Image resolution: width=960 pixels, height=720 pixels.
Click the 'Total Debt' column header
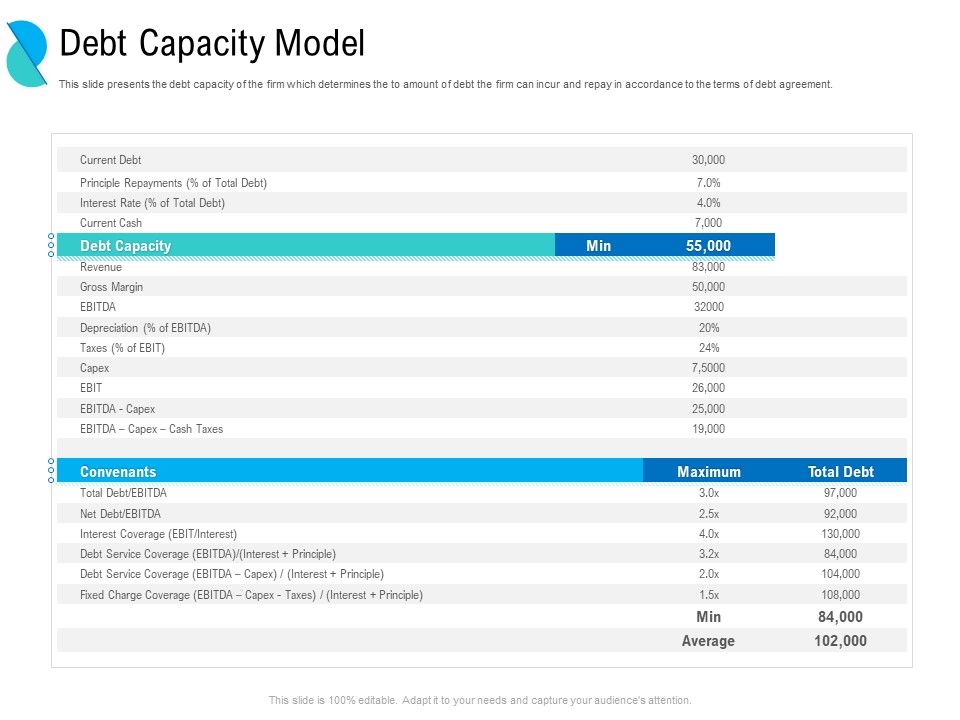[841, 471]
